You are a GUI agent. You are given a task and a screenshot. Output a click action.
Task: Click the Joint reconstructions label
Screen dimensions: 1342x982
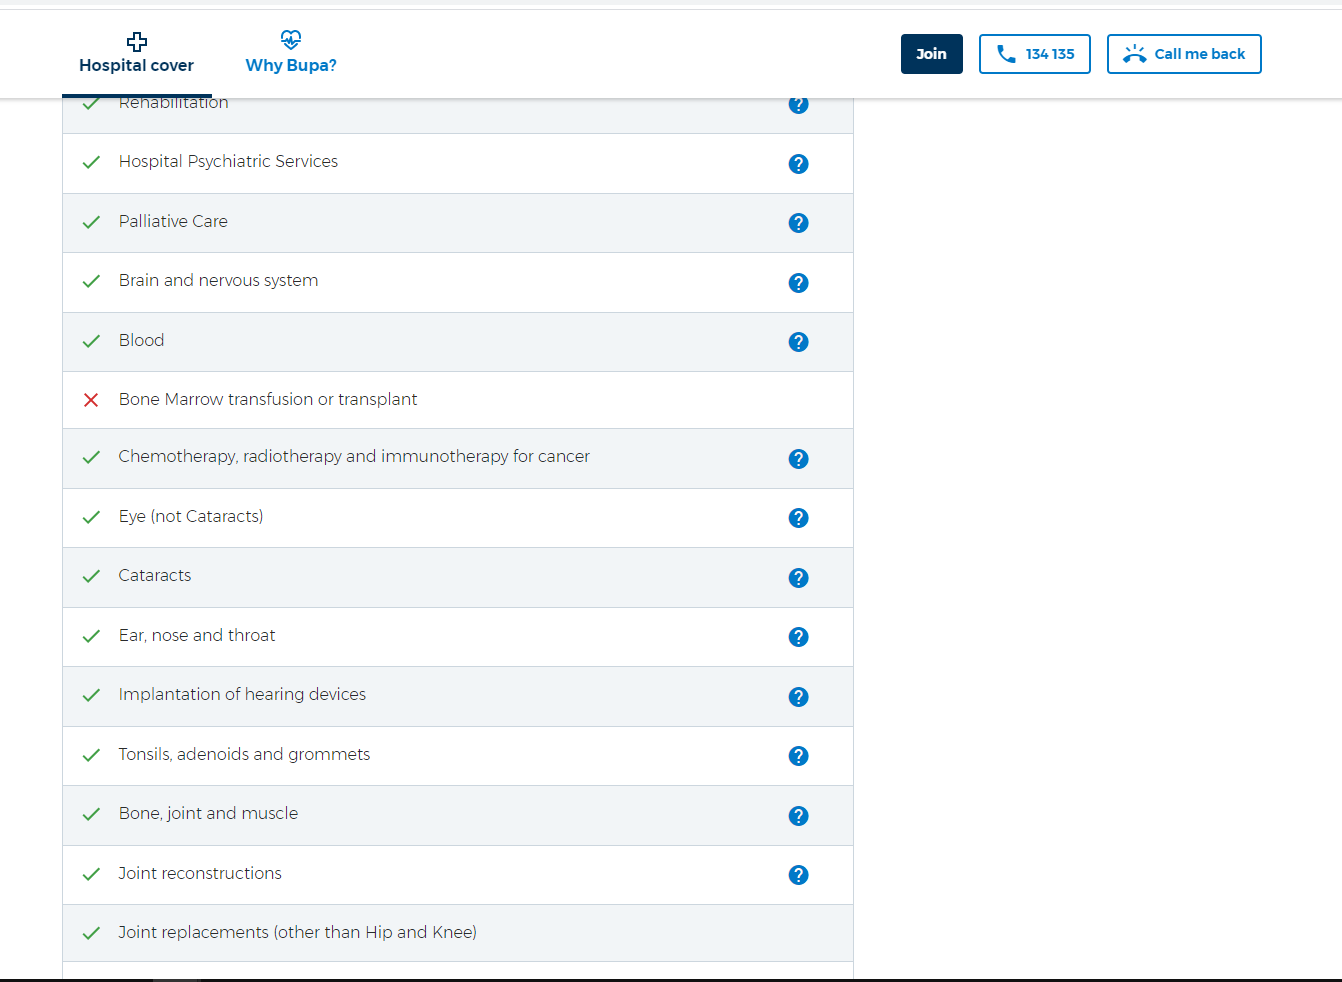[200, 873]
